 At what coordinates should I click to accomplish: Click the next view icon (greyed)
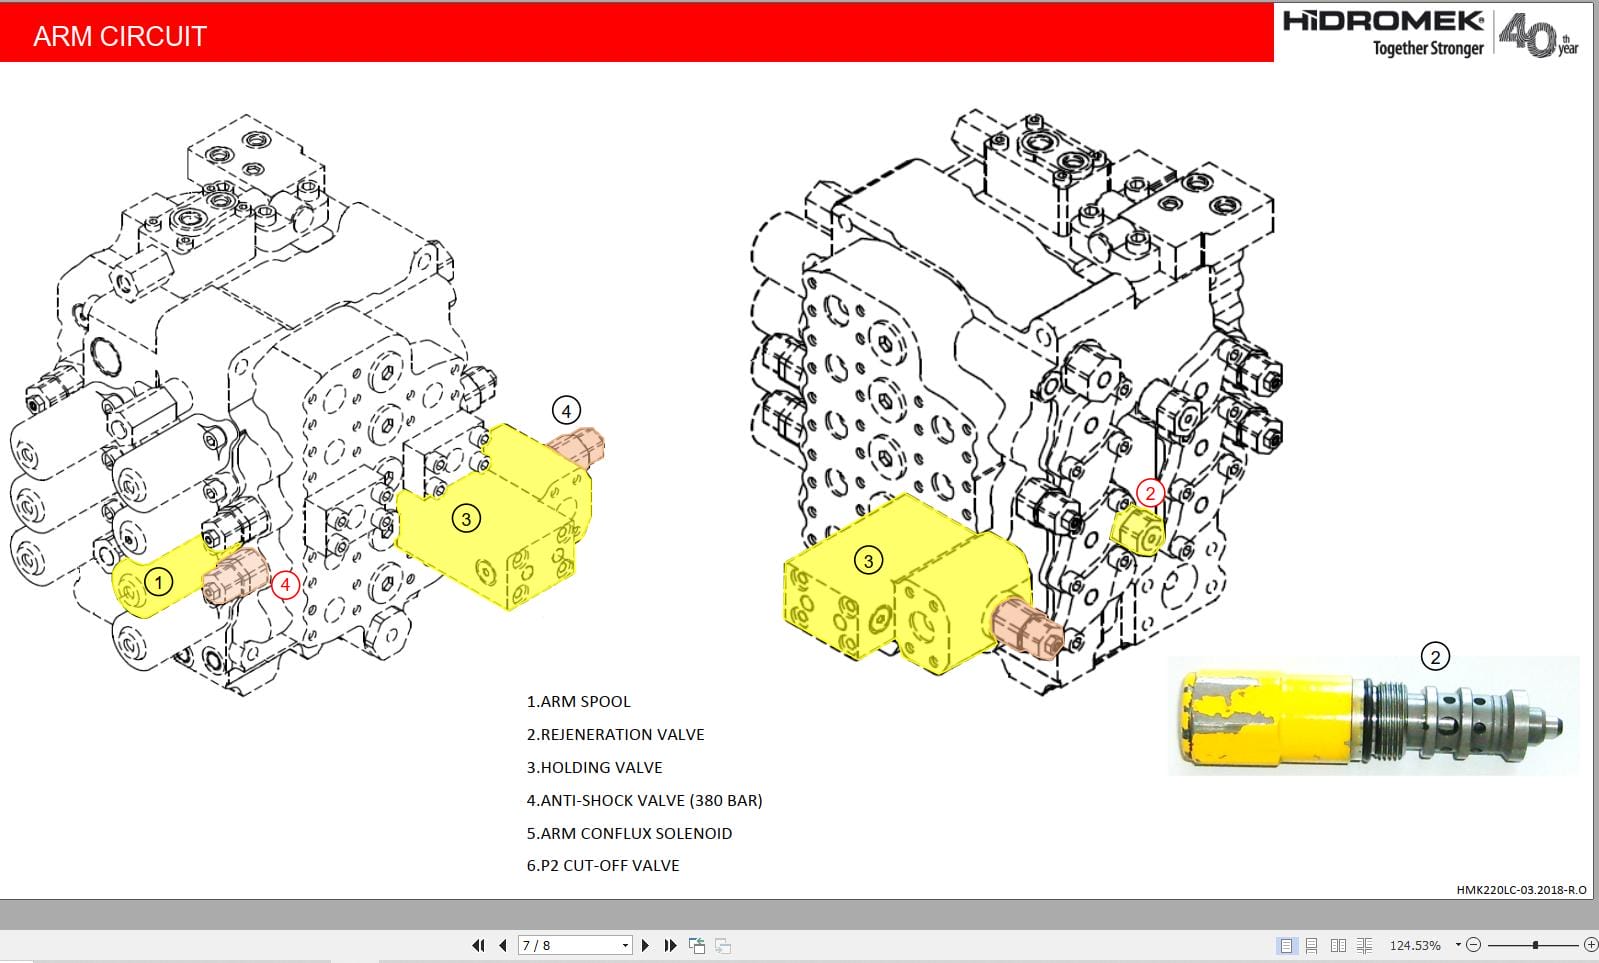(x=723, y=945)
